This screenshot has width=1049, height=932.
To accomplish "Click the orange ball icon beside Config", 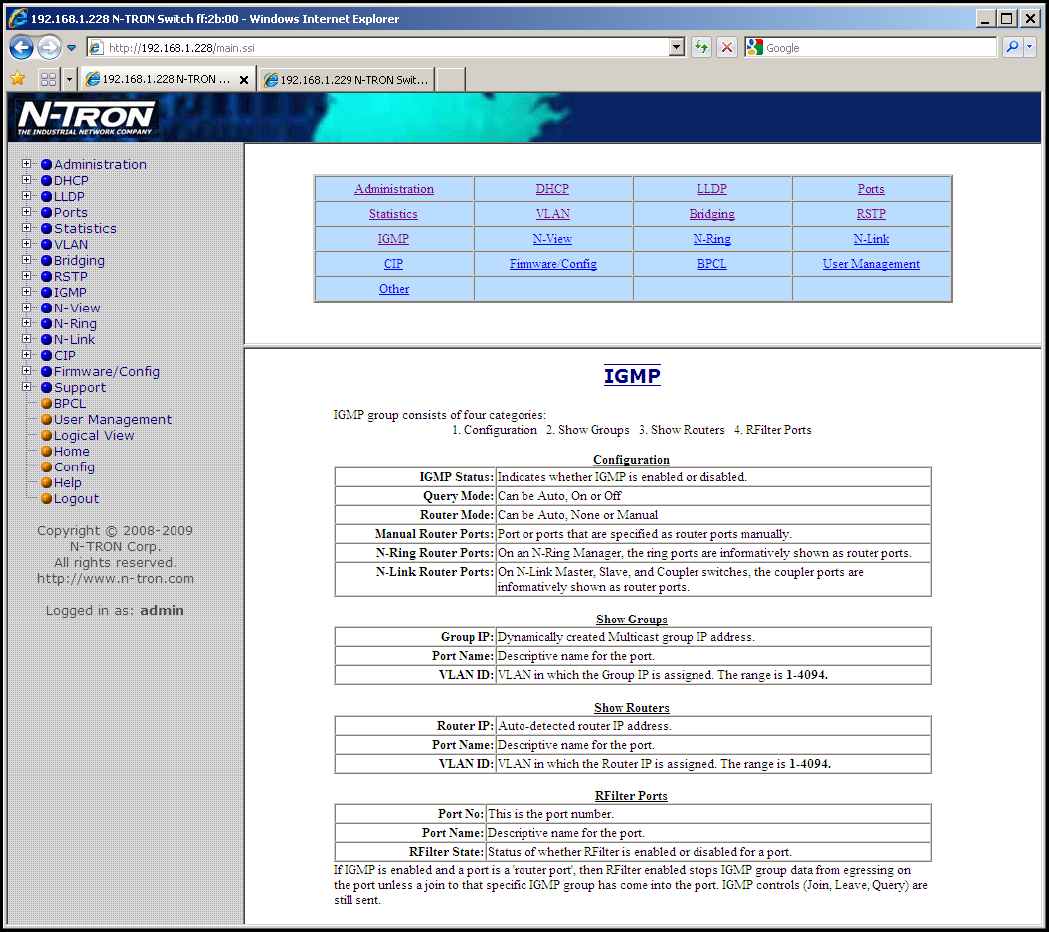I will coord(46,467).
